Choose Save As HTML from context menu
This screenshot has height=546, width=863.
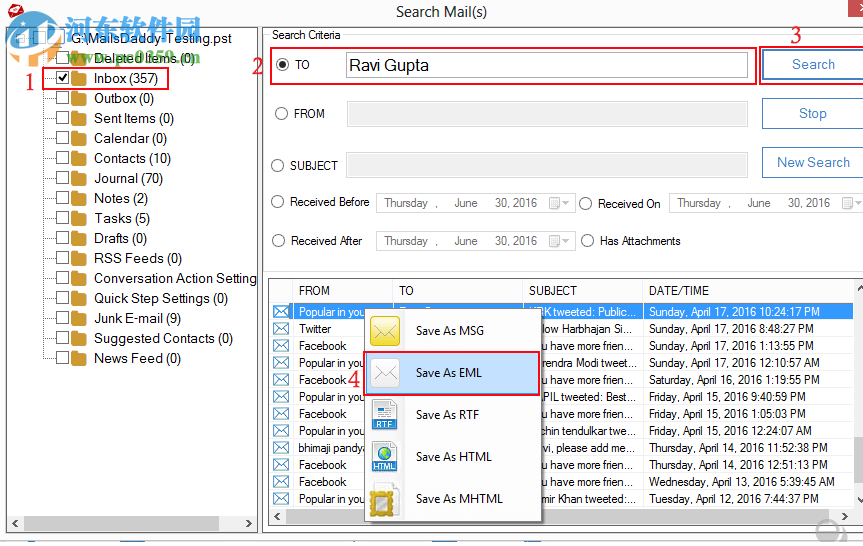(x=452, y=457)
